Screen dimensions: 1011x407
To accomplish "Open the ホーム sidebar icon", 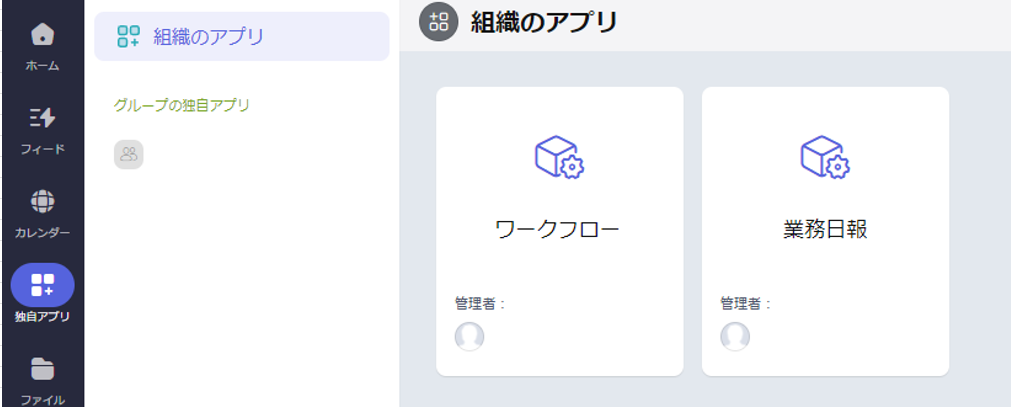I will 43,35.
